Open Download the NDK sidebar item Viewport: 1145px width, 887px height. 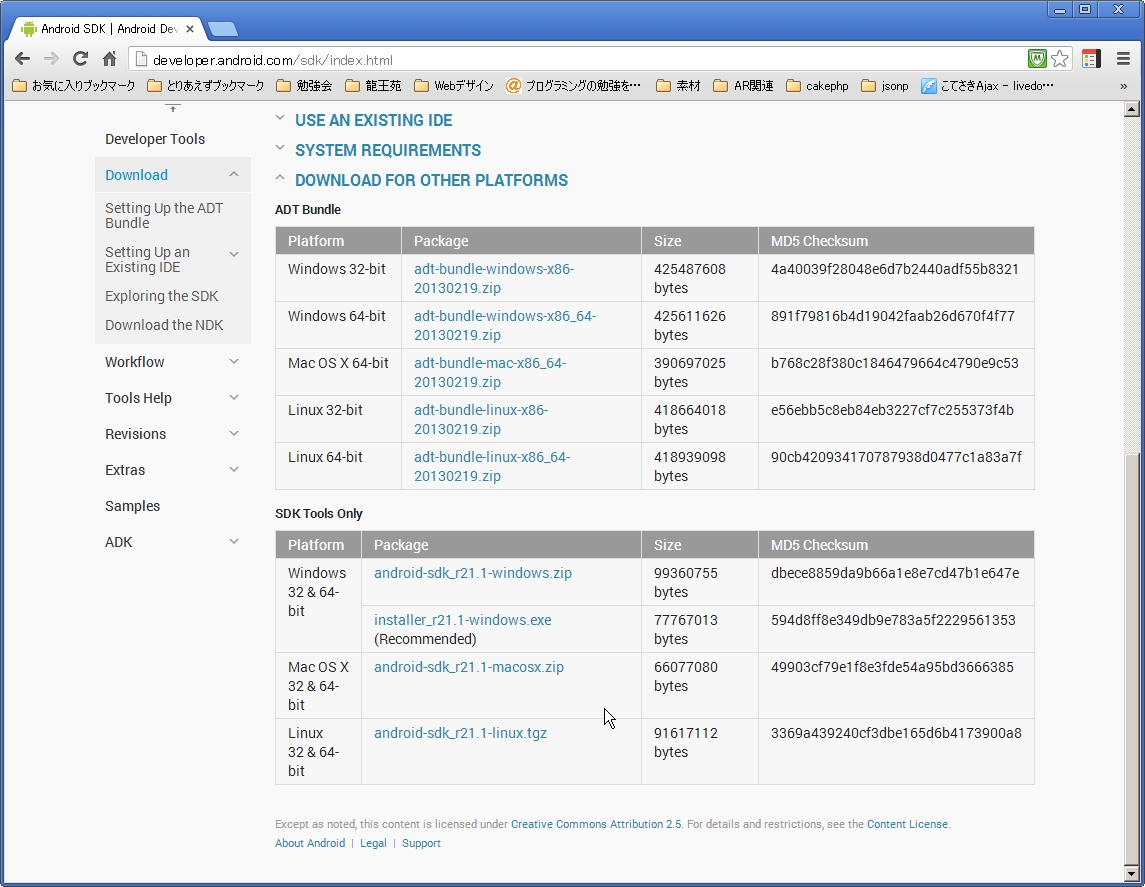pyautogui.click(x=164, y=325)
